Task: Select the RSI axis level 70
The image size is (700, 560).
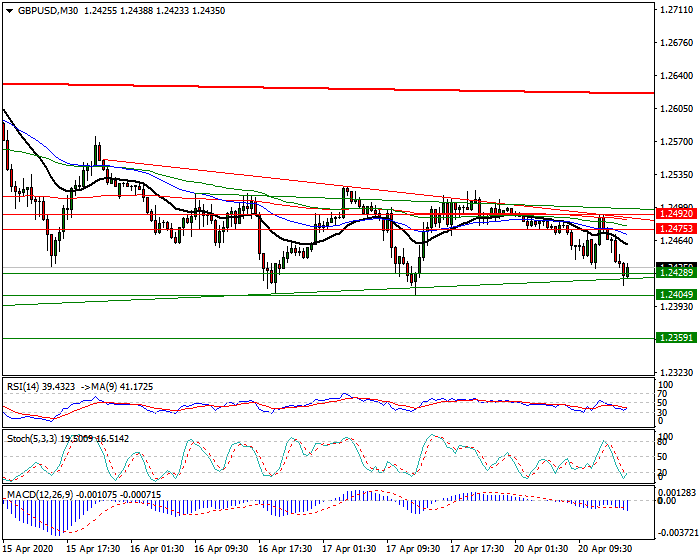Action: 662,394
